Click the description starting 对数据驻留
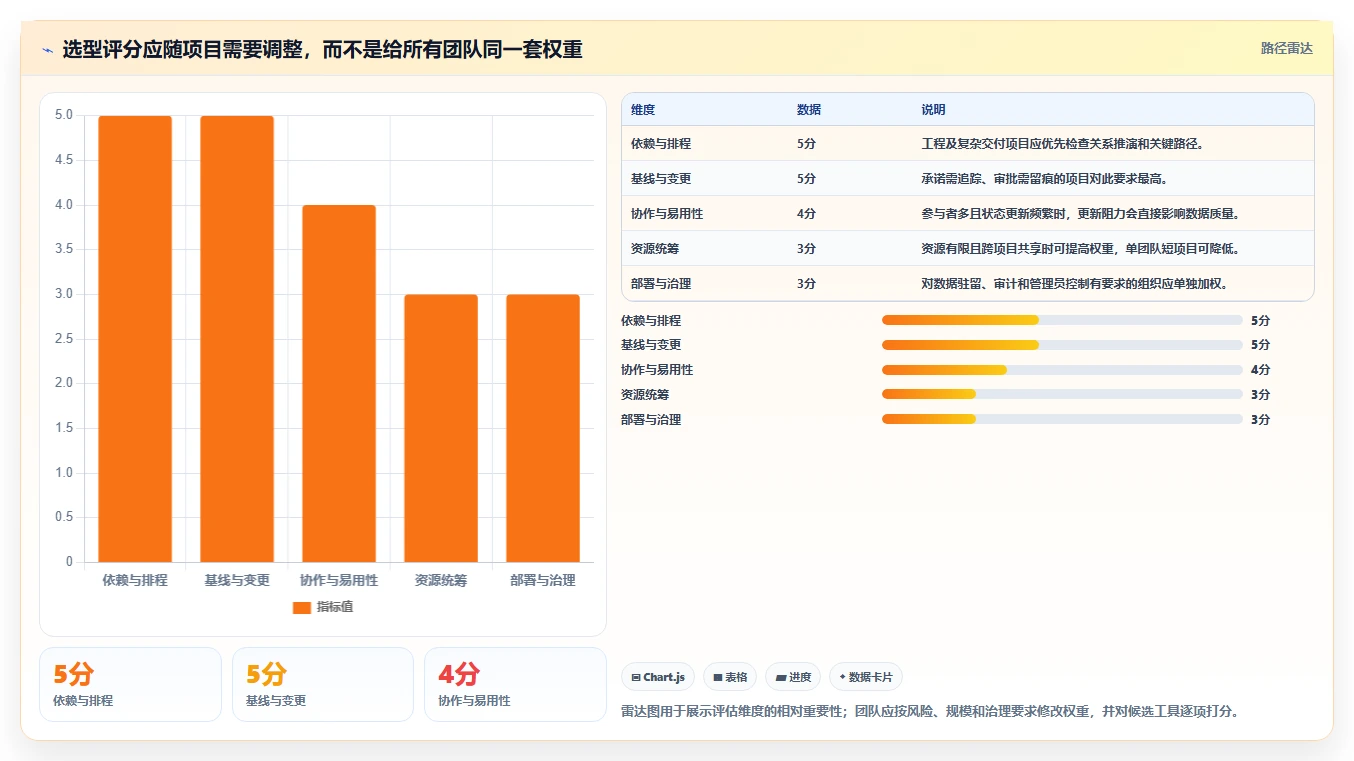The height and width of the screenshot is (761, 1354). [1075, 284]
